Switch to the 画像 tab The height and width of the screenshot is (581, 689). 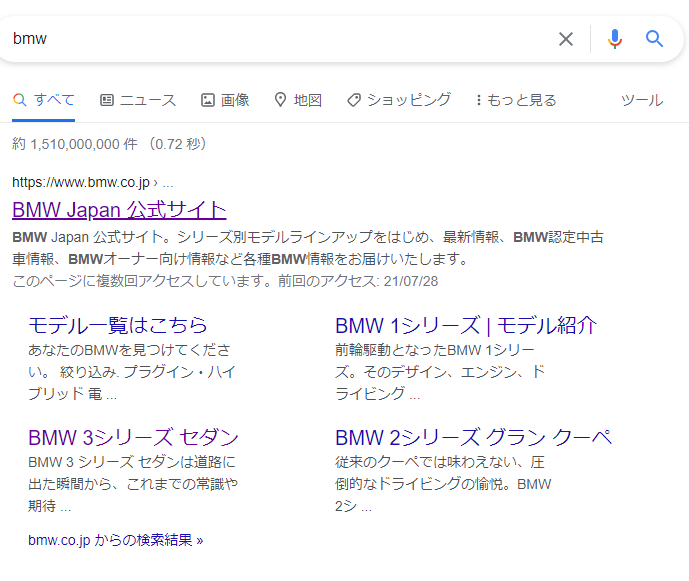(225, 100)
